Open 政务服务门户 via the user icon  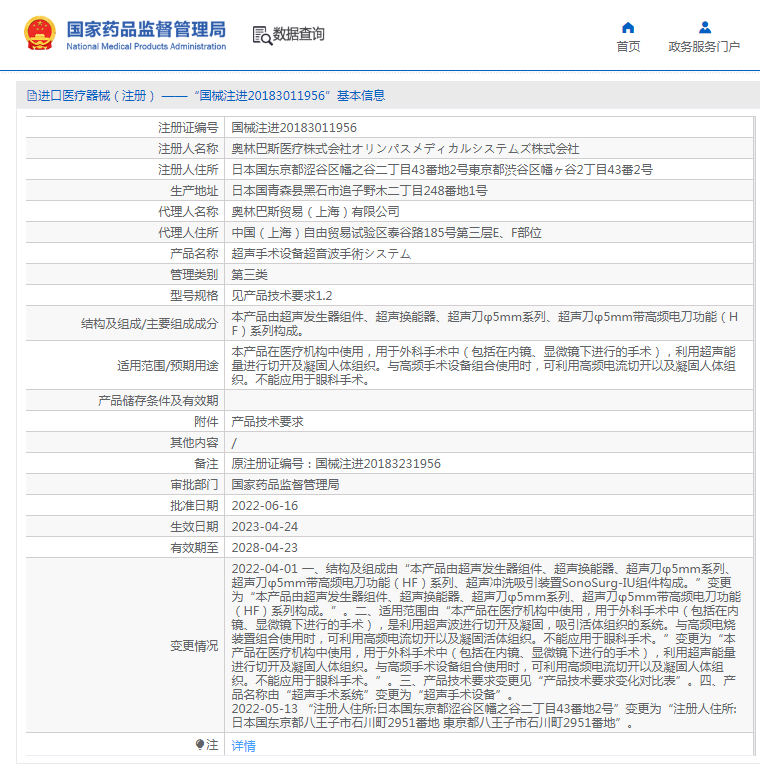click(705, 27)
